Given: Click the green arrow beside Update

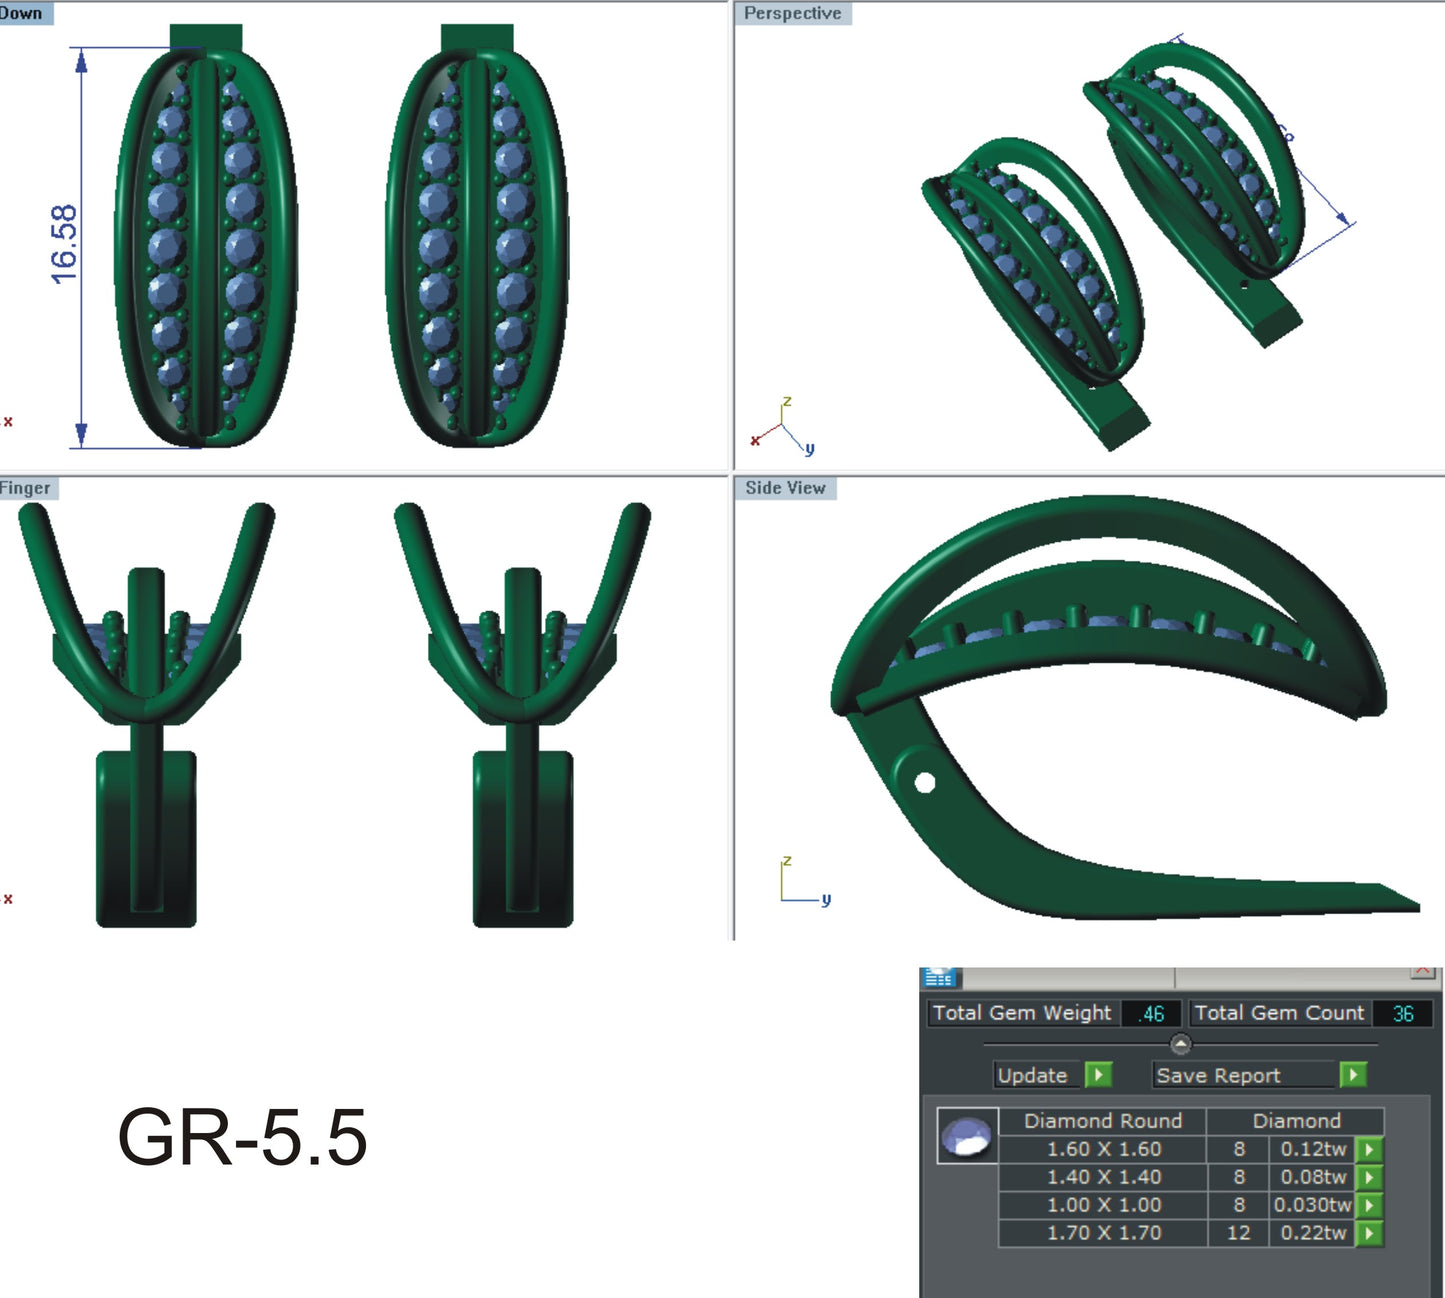Looking at the screenshot, I should (1098, 1076).
